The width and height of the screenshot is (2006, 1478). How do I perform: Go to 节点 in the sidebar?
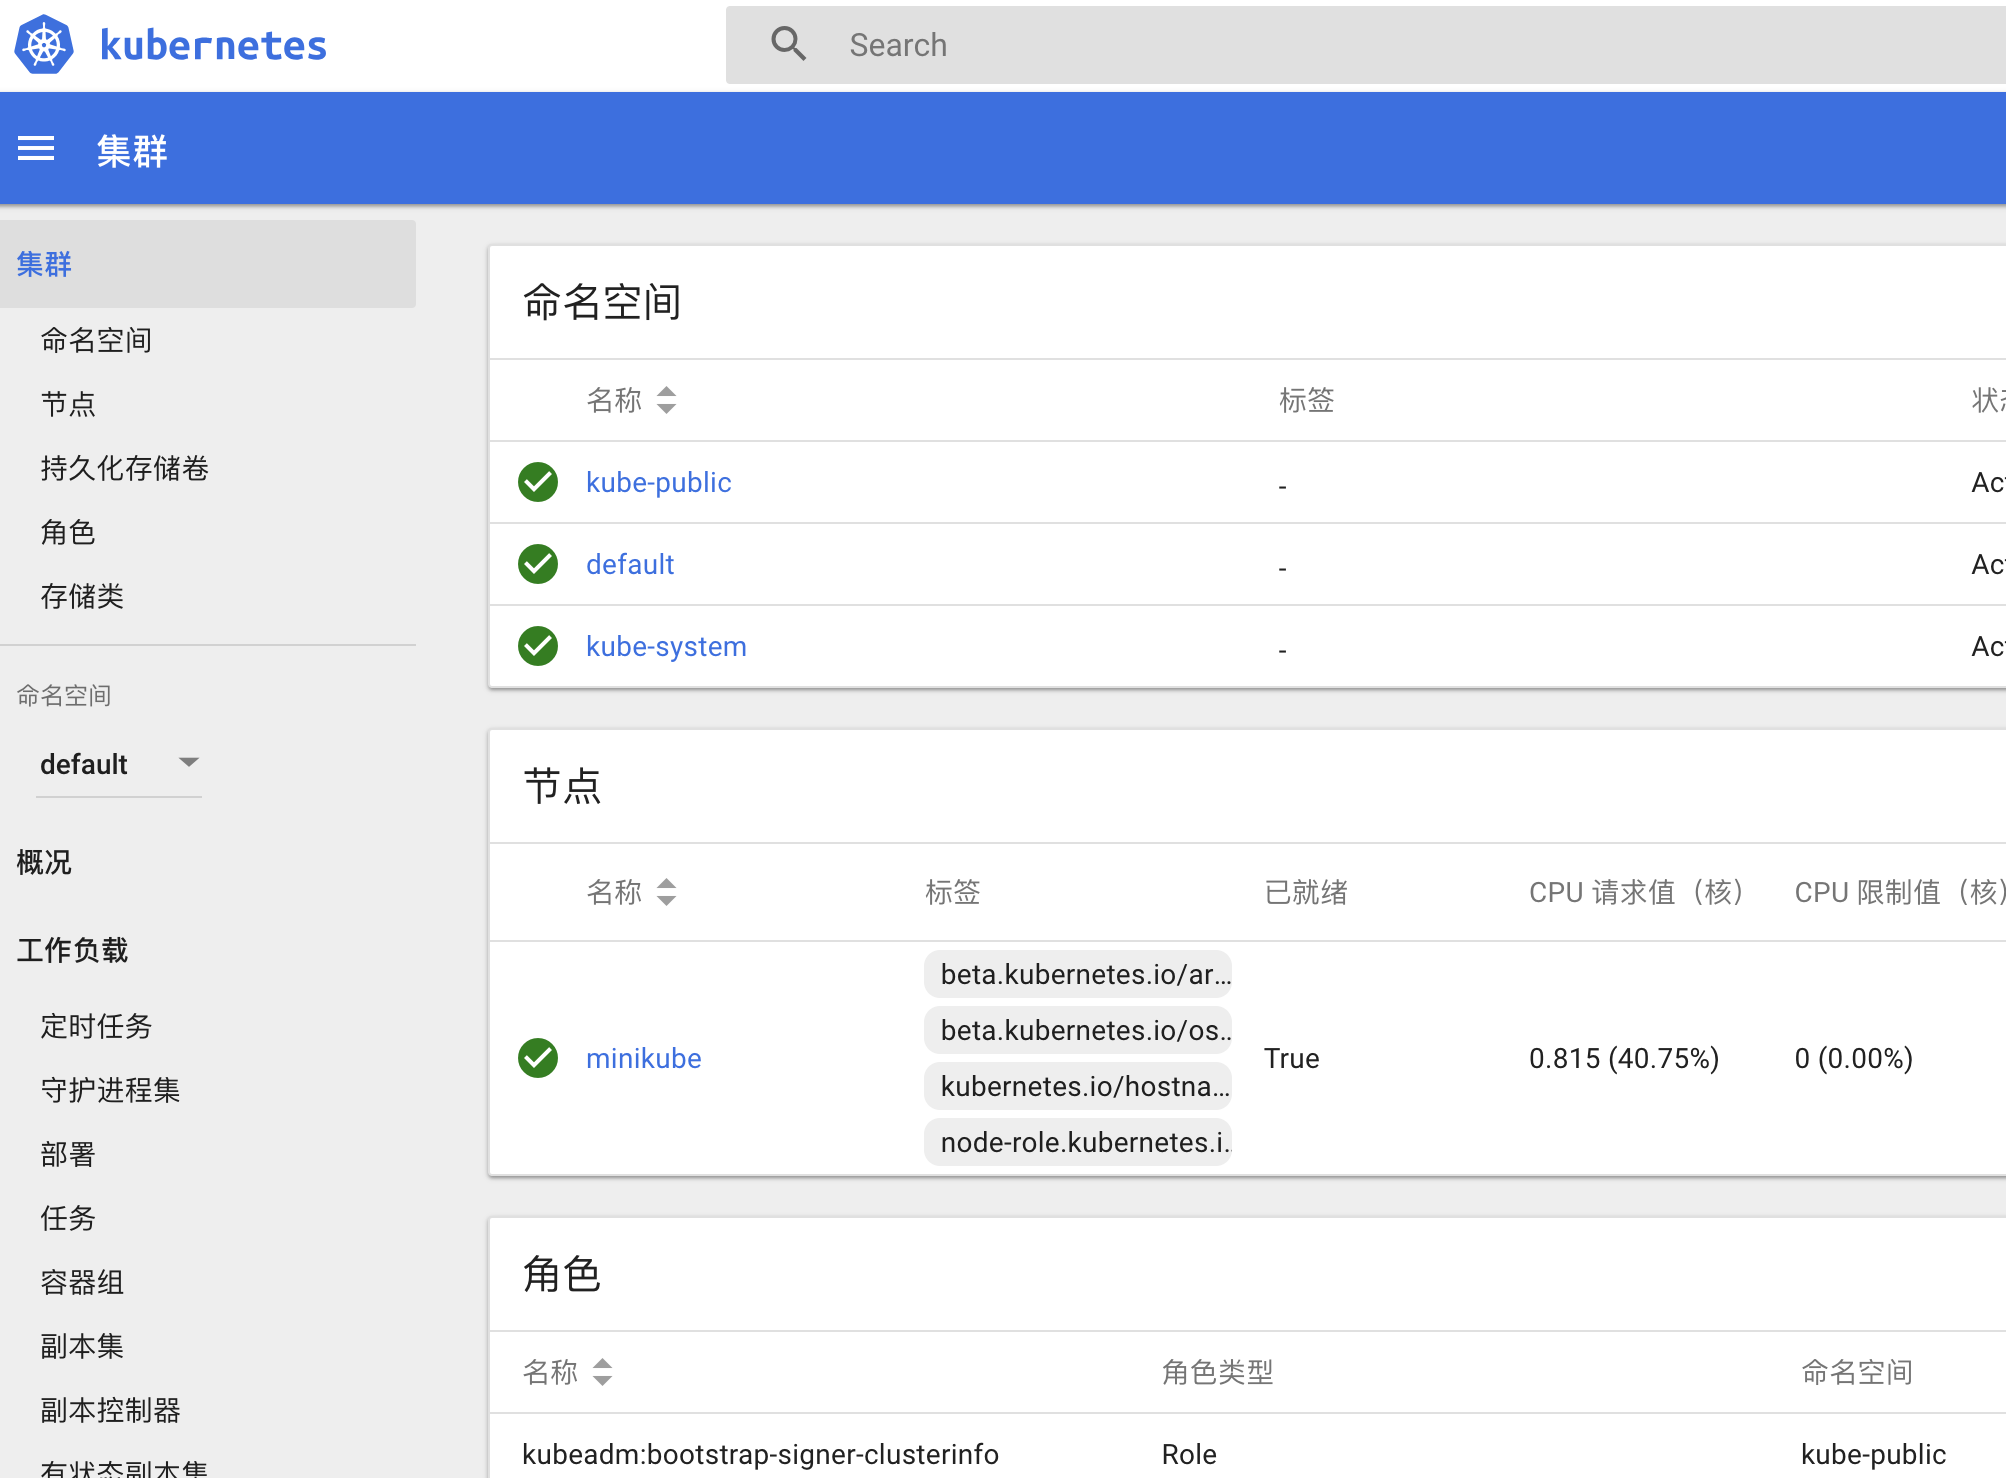(x=68, y=404)
